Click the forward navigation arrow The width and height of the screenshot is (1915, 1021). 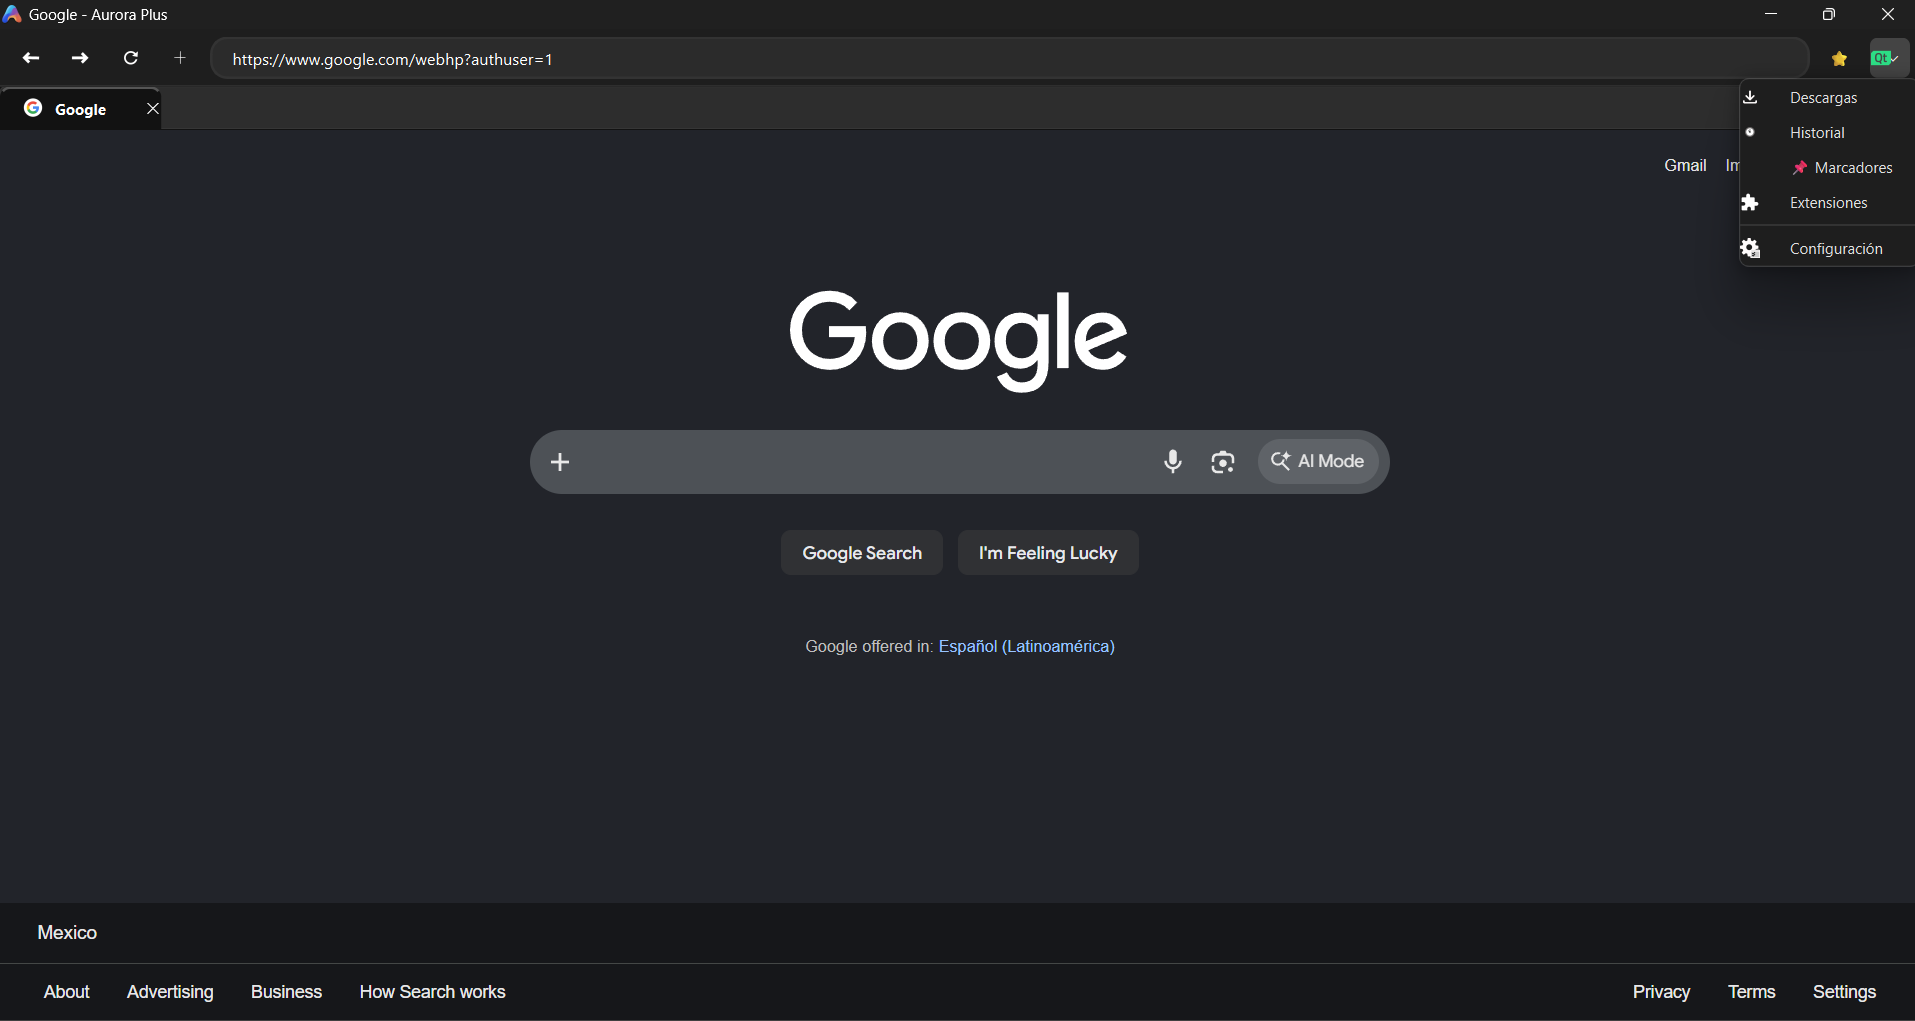(80, 58)
